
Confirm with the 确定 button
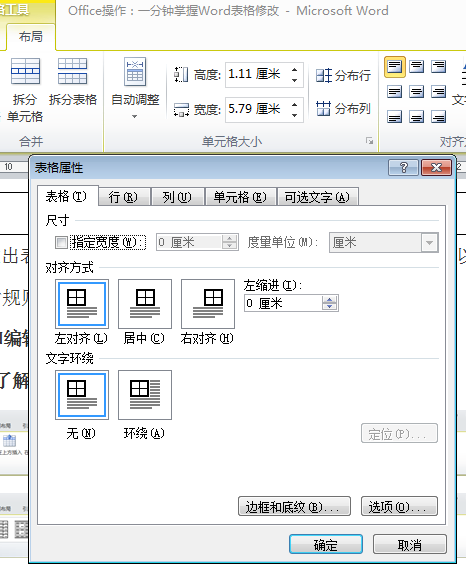click(326, 544)
